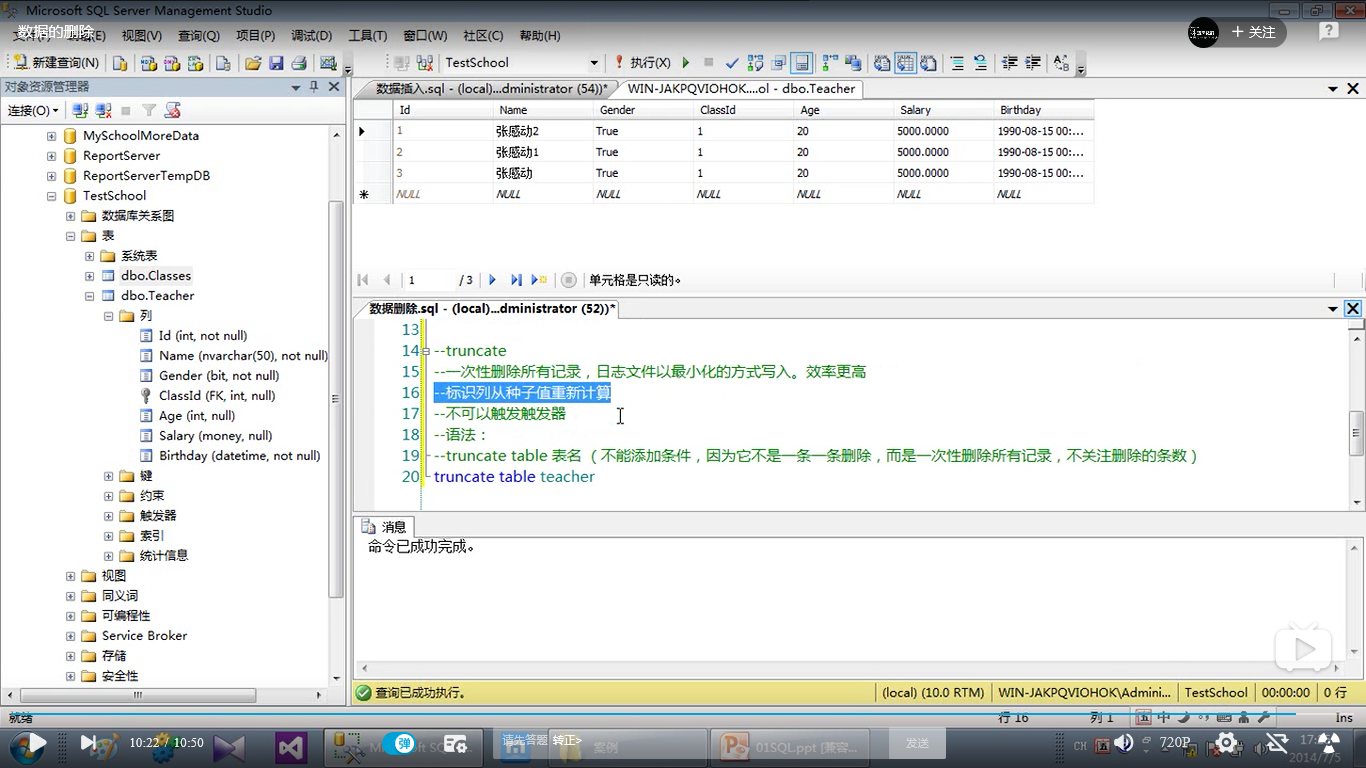Image resolution: width=1366 pixels, height=768 pixels.
Task: Expand the Service Broker node
Action: [x=70, y=636]
